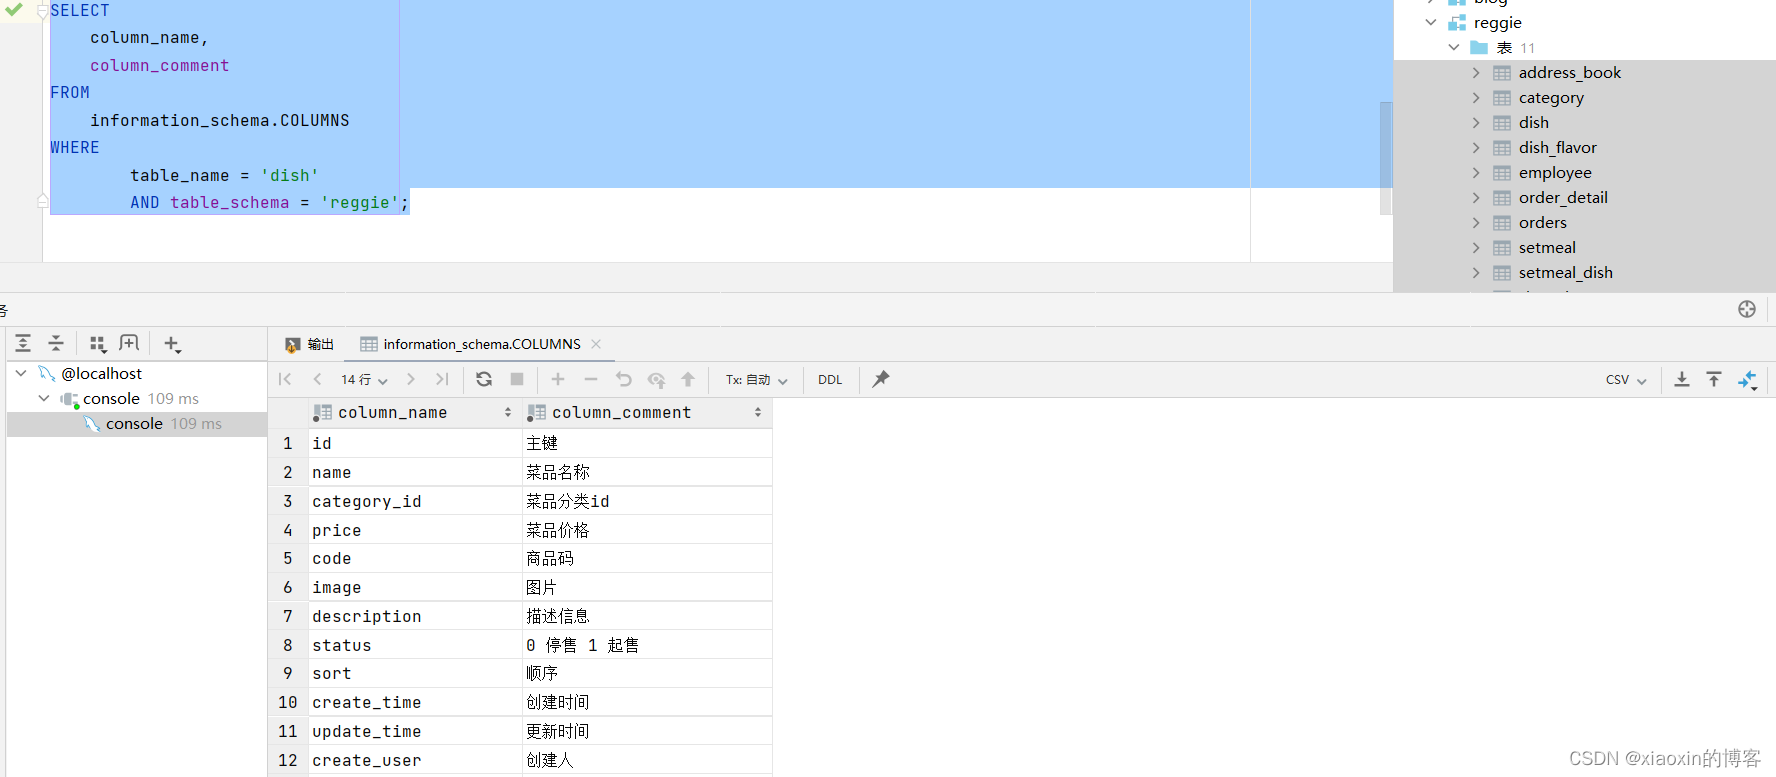Screen dimensions: 1776x777
Task: Expand the employee table node
Action: [1476, 172]
